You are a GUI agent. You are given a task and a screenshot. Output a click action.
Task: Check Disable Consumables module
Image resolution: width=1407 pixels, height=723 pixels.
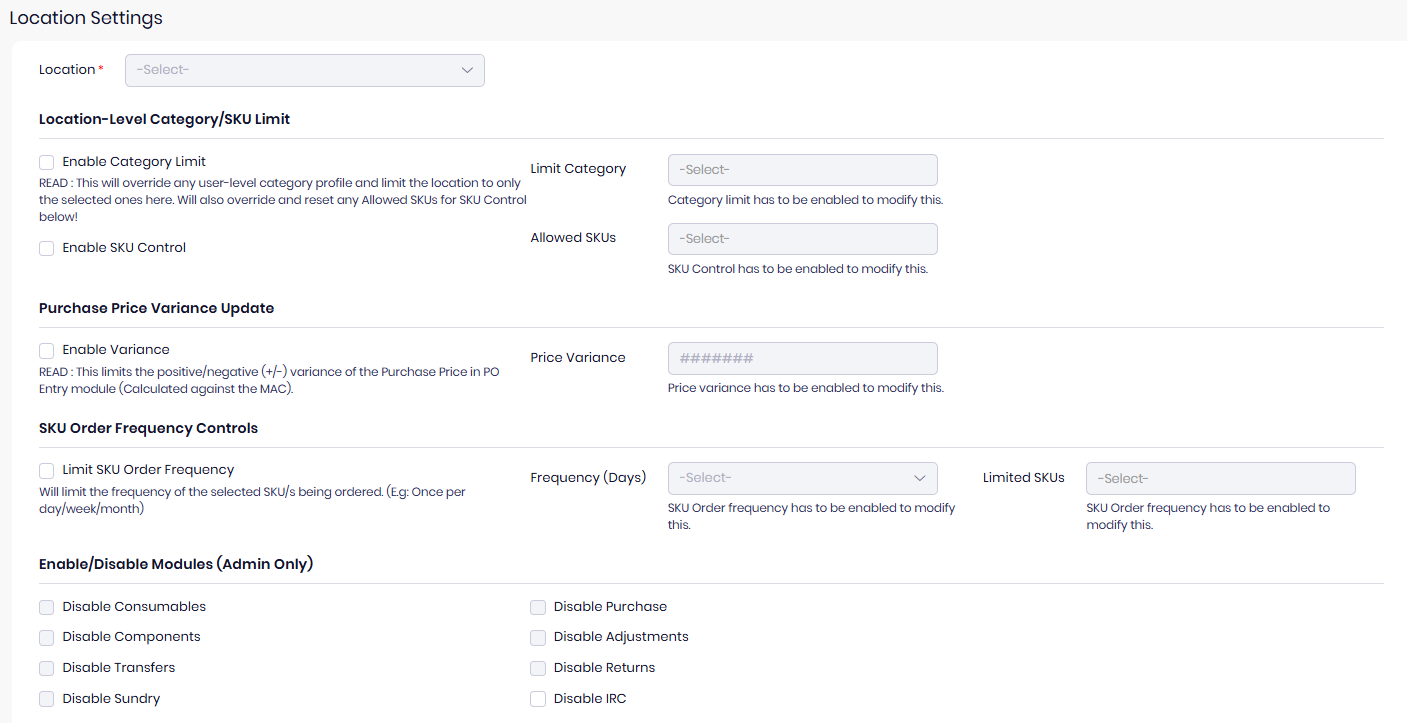click(47, 607)
